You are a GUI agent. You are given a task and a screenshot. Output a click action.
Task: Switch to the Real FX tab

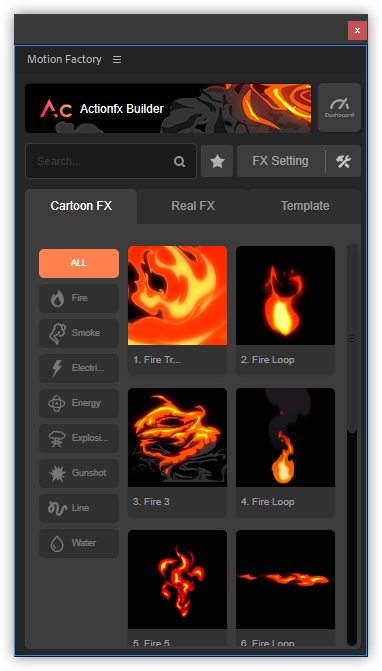(x=193, y=206)
